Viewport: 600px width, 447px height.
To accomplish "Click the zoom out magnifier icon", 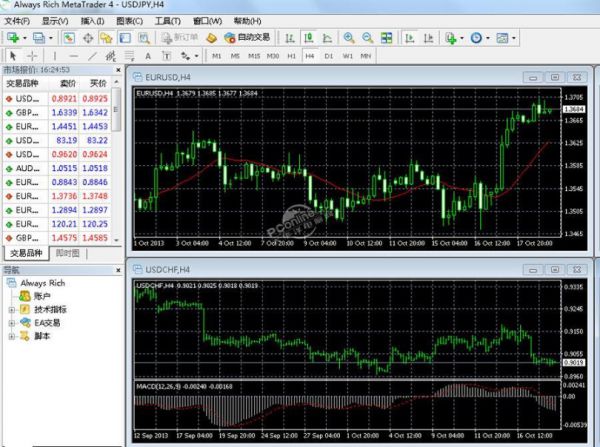I will click(x=368, y=37).
